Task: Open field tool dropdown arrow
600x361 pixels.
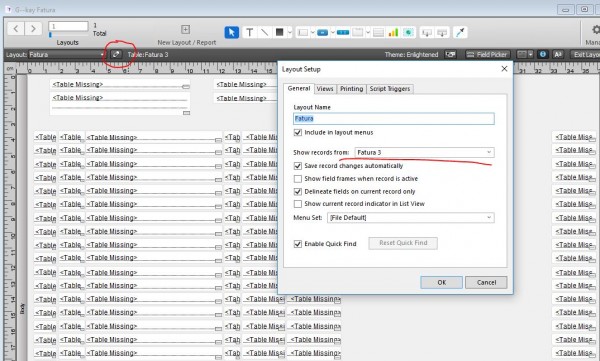Action: [313, 33]
